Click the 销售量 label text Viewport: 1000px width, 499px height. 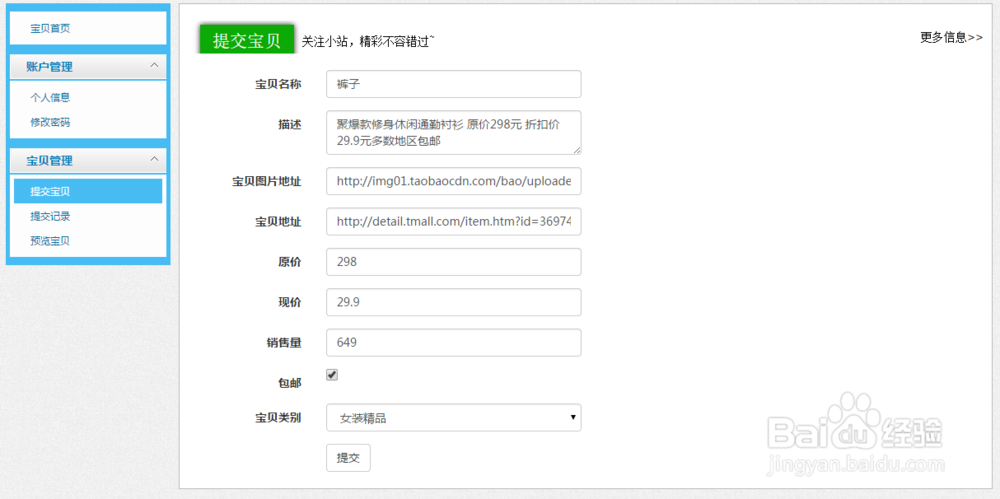tap(284, 343)
